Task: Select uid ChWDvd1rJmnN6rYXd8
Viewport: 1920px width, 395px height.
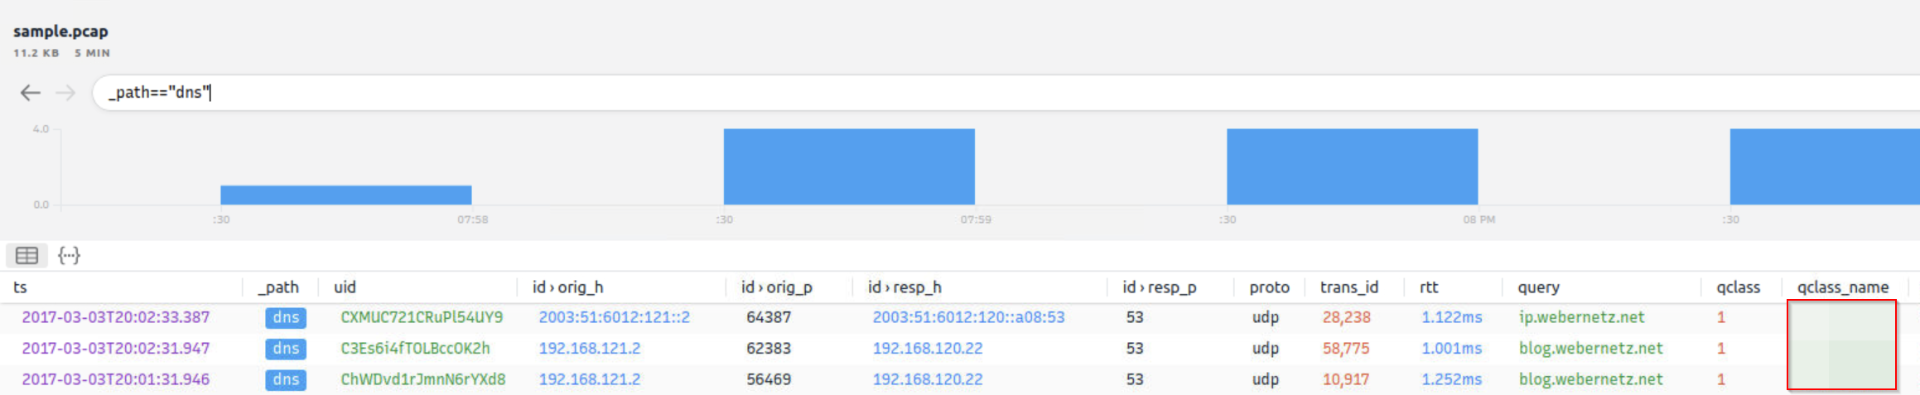Action: [x=423, y=379]
